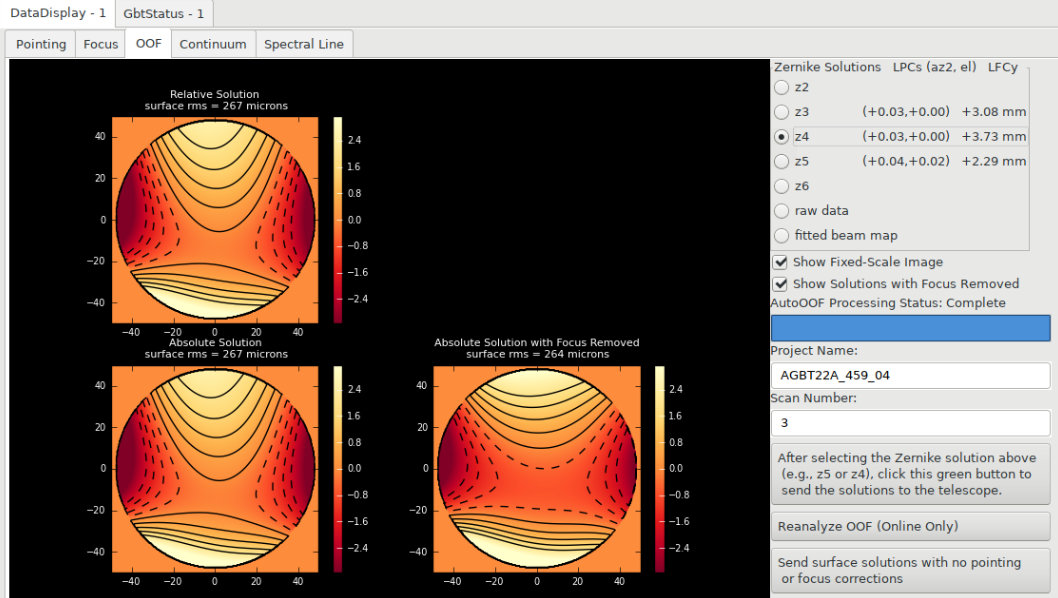Click the Zernike Solutions header label

pyautogui.click(x=827, y=67)
